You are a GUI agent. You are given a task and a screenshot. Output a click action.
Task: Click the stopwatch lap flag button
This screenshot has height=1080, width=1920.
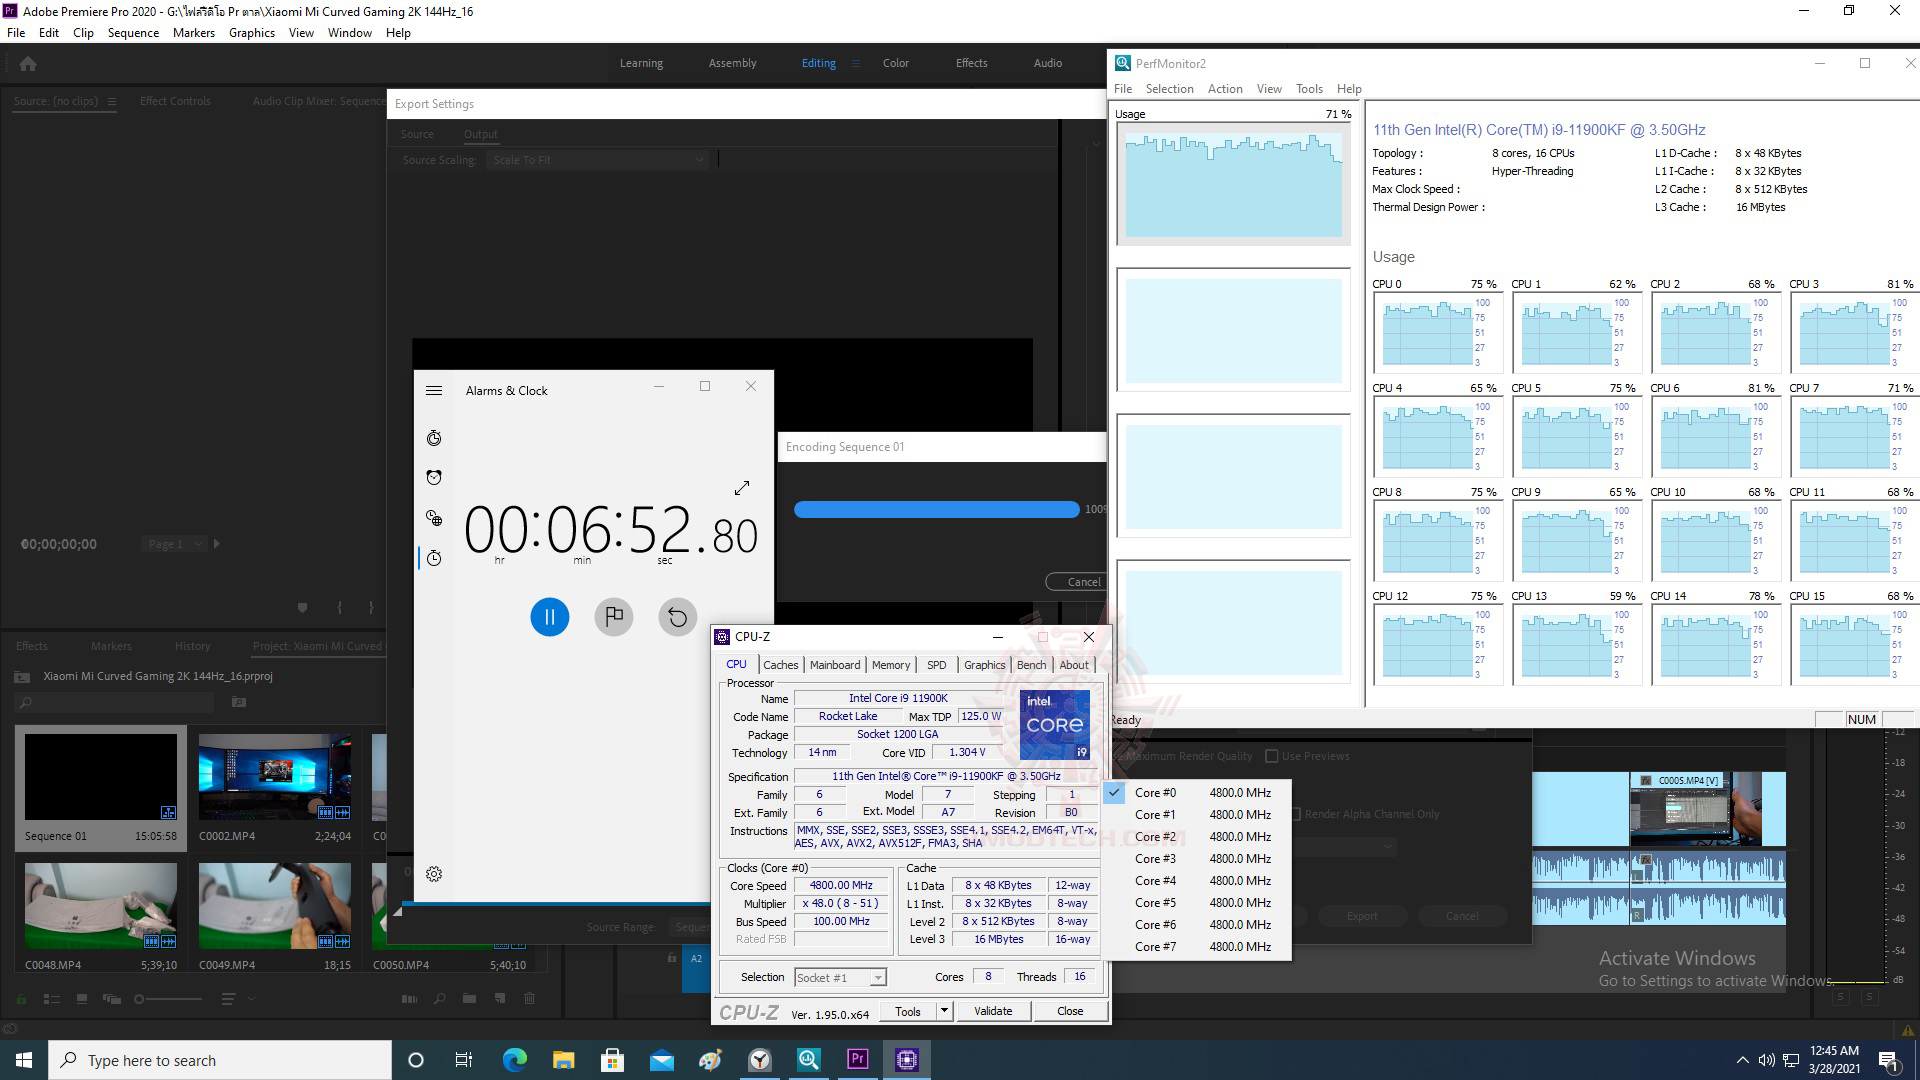tap(614, 617)
